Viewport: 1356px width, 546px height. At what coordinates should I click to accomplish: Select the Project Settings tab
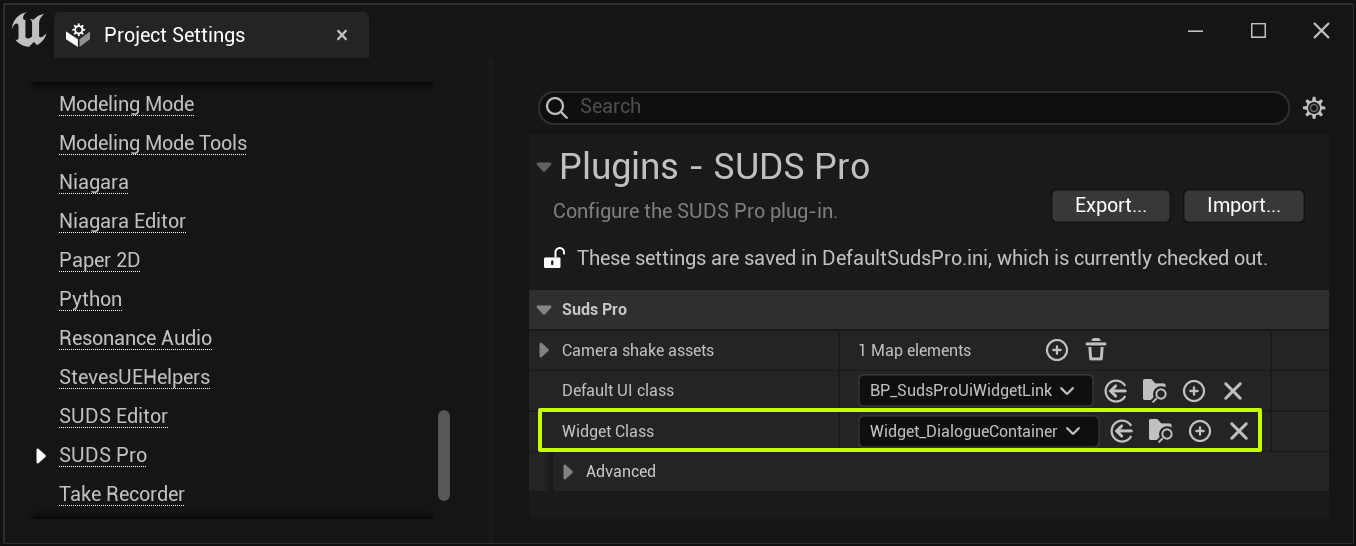coord(211,35)
